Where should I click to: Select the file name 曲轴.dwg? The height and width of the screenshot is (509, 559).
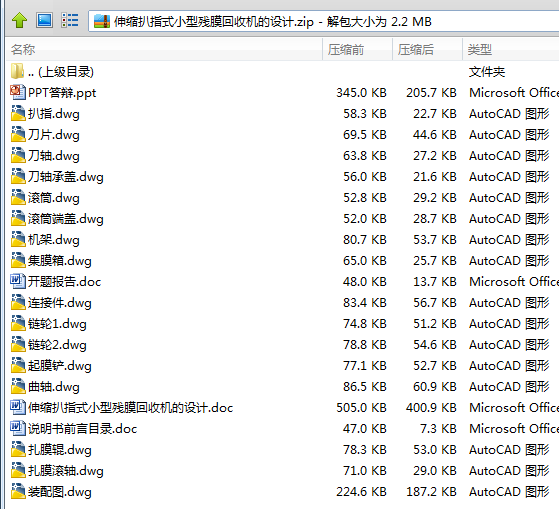(53, 387)
